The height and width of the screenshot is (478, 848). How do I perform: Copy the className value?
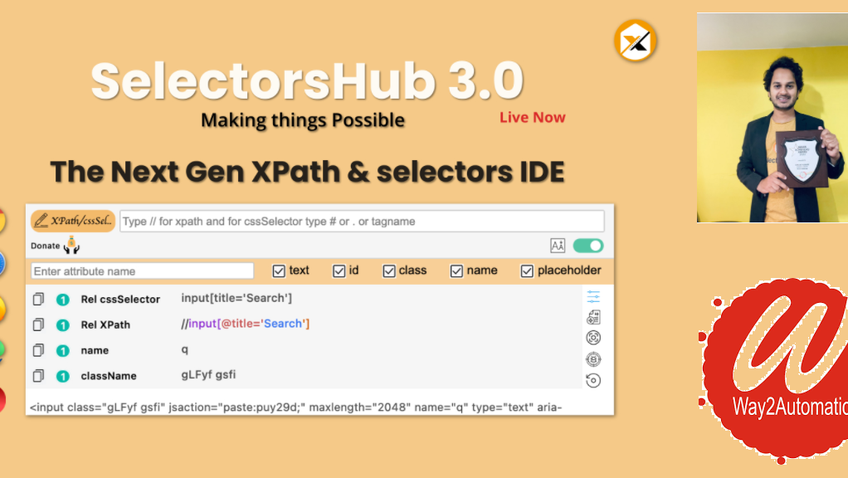pos(39,376)
